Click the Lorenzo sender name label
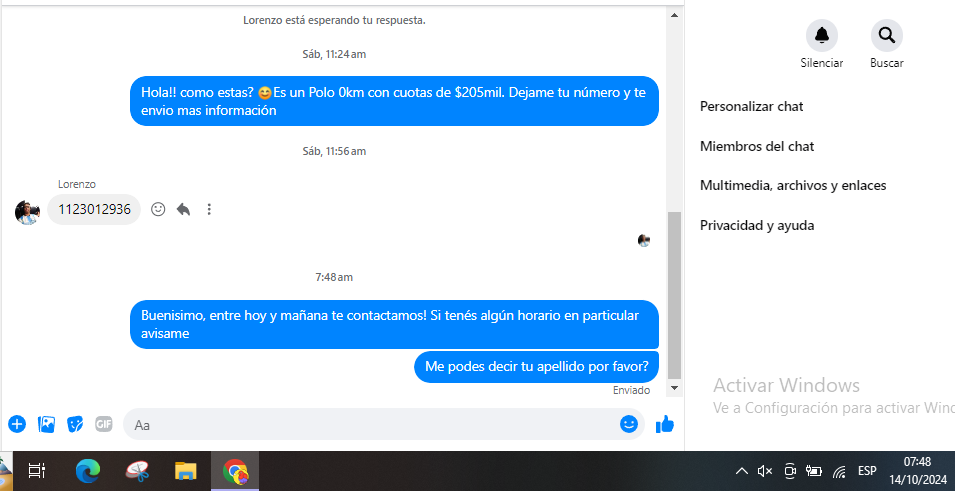This screenshot has height=491, width=955. (77, 184)
